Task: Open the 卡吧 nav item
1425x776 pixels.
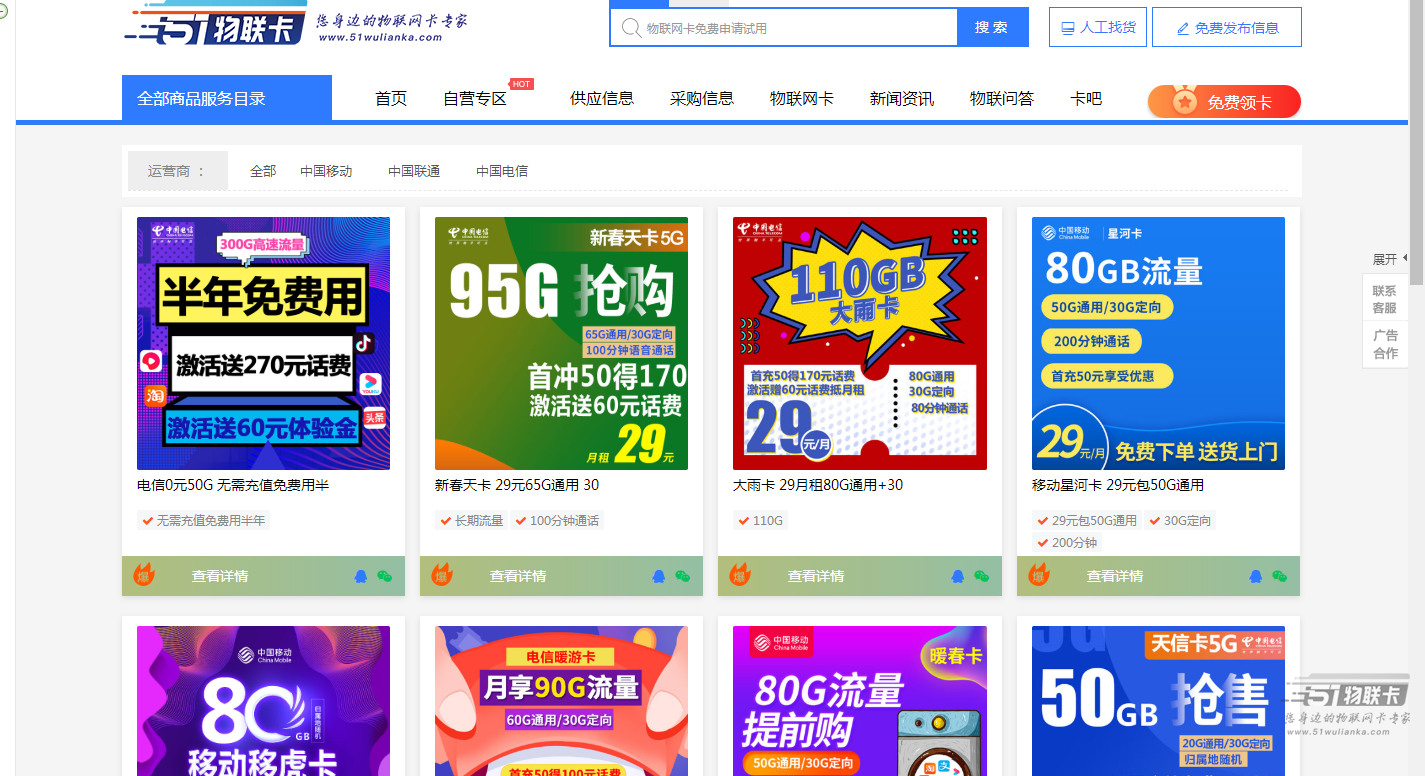Action: (x=1086, y=98)
